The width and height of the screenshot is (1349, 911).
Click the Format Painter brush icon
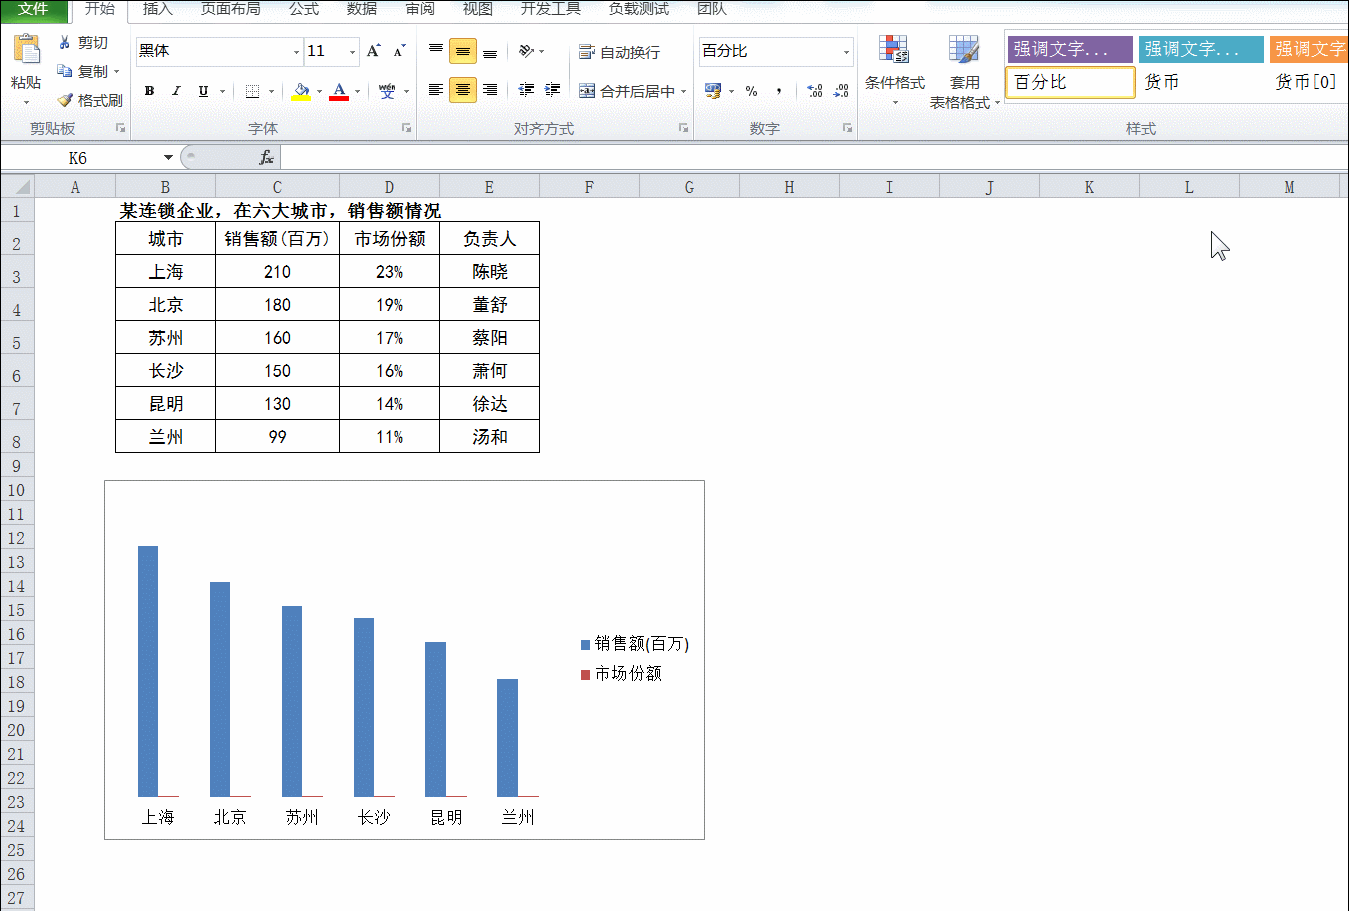tap(65, 100)
